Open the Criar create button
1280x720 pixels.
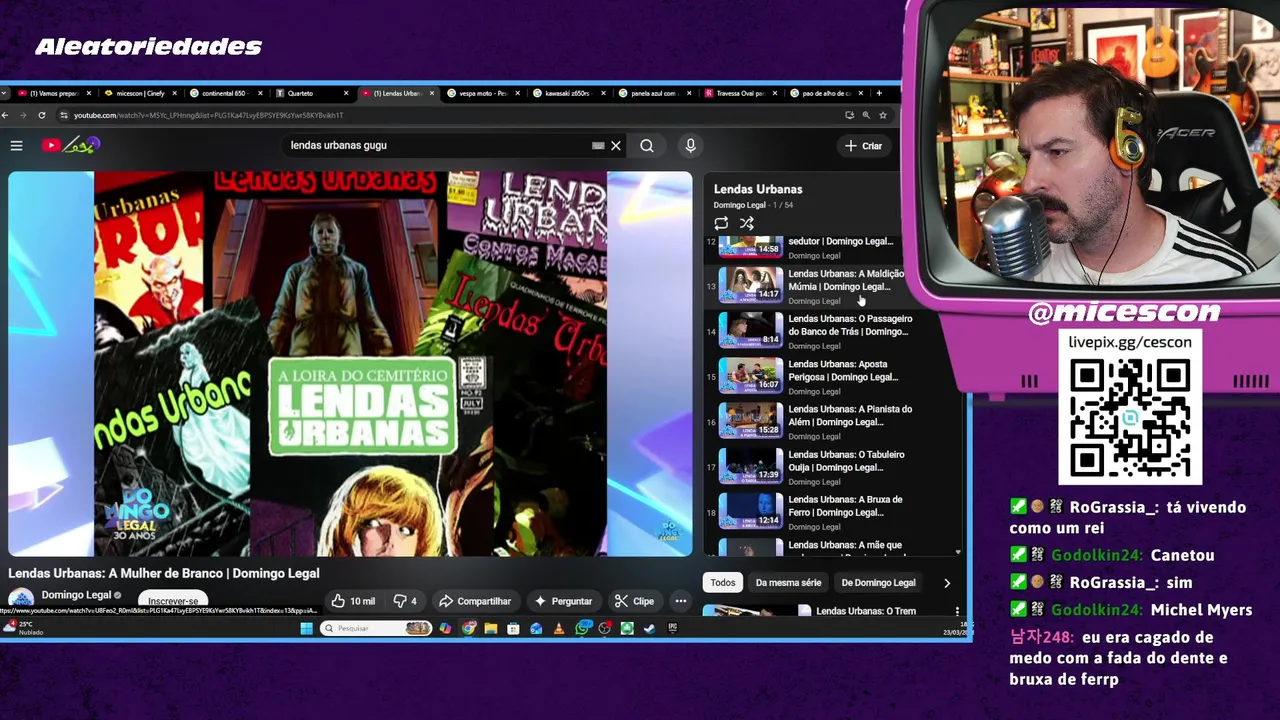click(863, 146)
